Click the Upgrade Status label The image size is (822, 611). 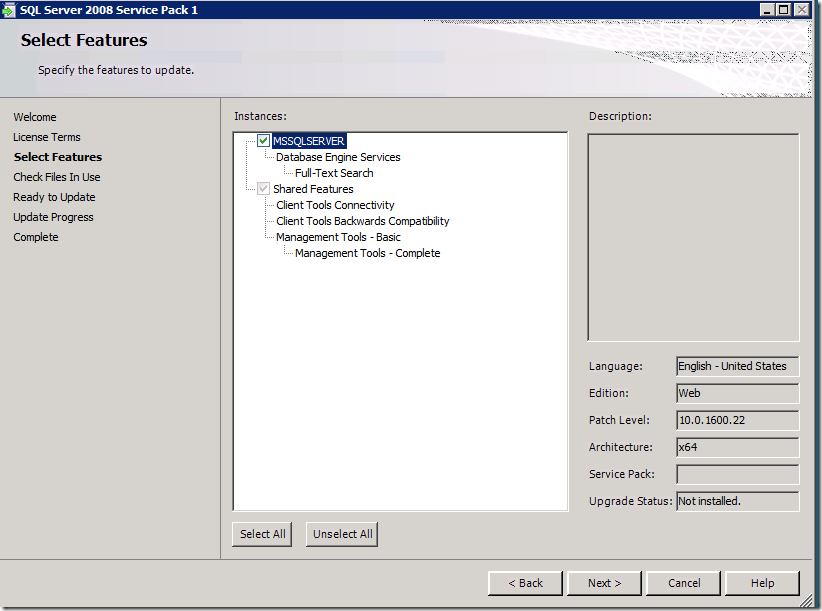[x=630, y=501]
